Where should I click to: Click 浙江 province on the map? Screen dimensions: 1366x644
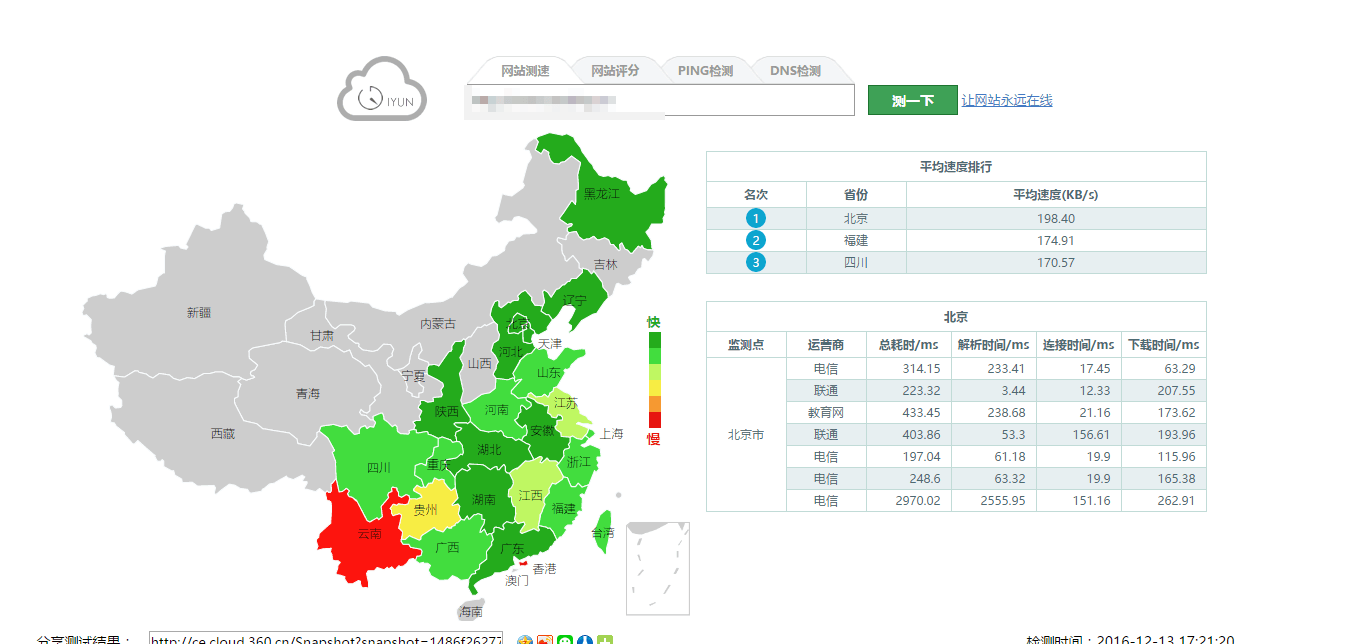pyautogui.click(x=578, y=462)
